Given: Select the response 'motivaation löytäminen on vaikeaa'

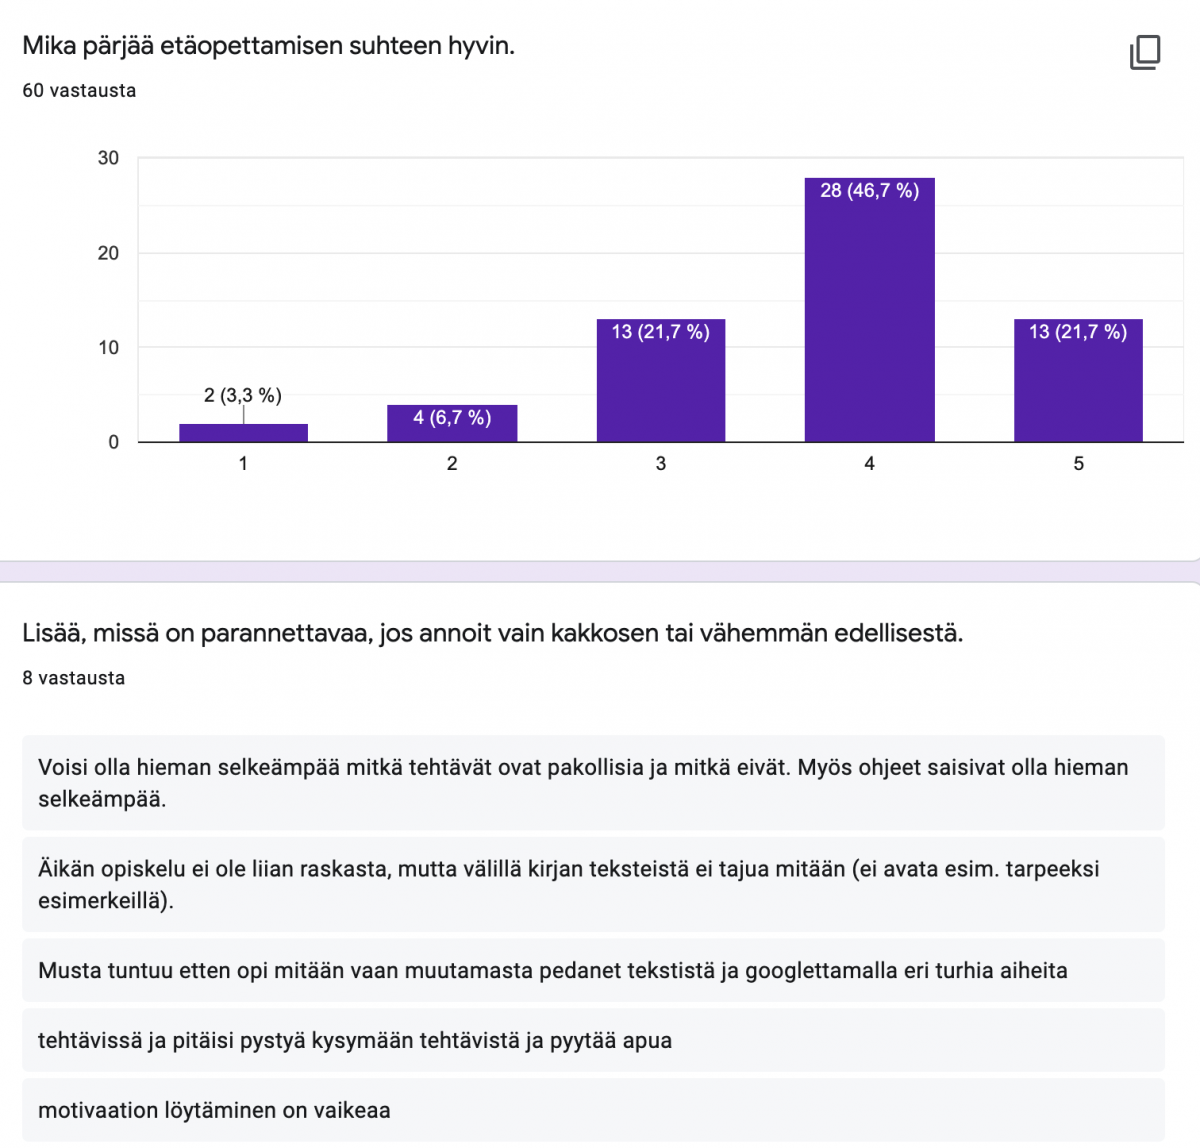Looking at the screenshot, I should click(x=593, y=1110).
